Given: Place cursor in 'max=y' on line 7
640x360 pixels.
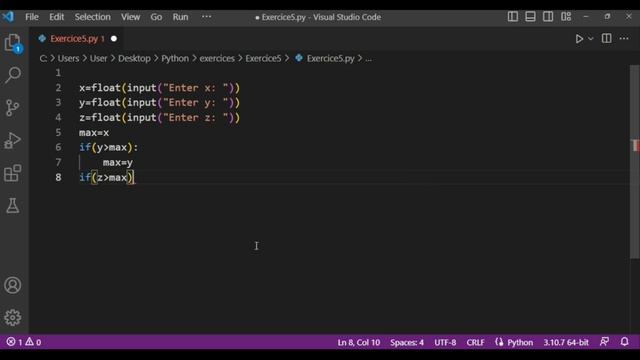Looking at the screenshot, I should (x=118, y=162).
